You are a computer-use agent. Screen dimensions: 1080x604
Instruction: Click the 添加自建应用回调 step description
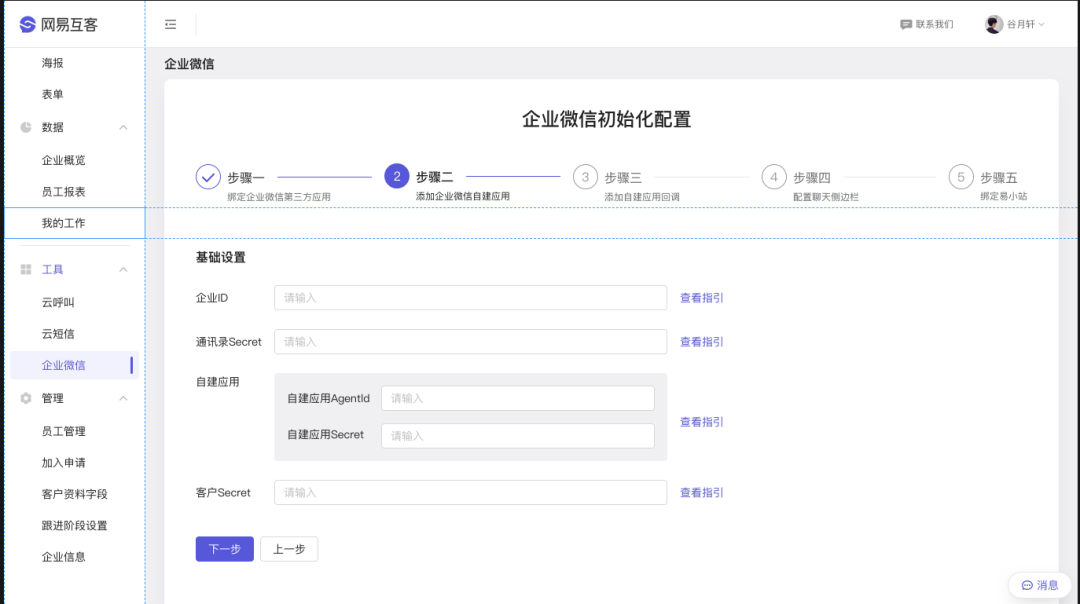[x=642, y=197]
